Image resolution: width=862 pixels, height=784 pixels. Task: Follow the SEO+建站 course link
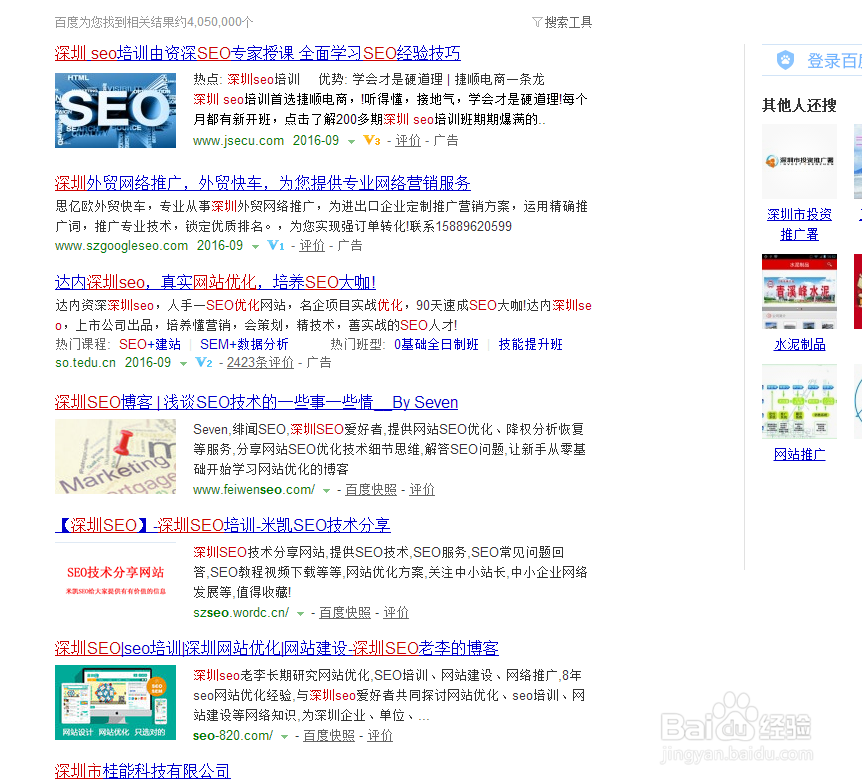pos(150,344)
